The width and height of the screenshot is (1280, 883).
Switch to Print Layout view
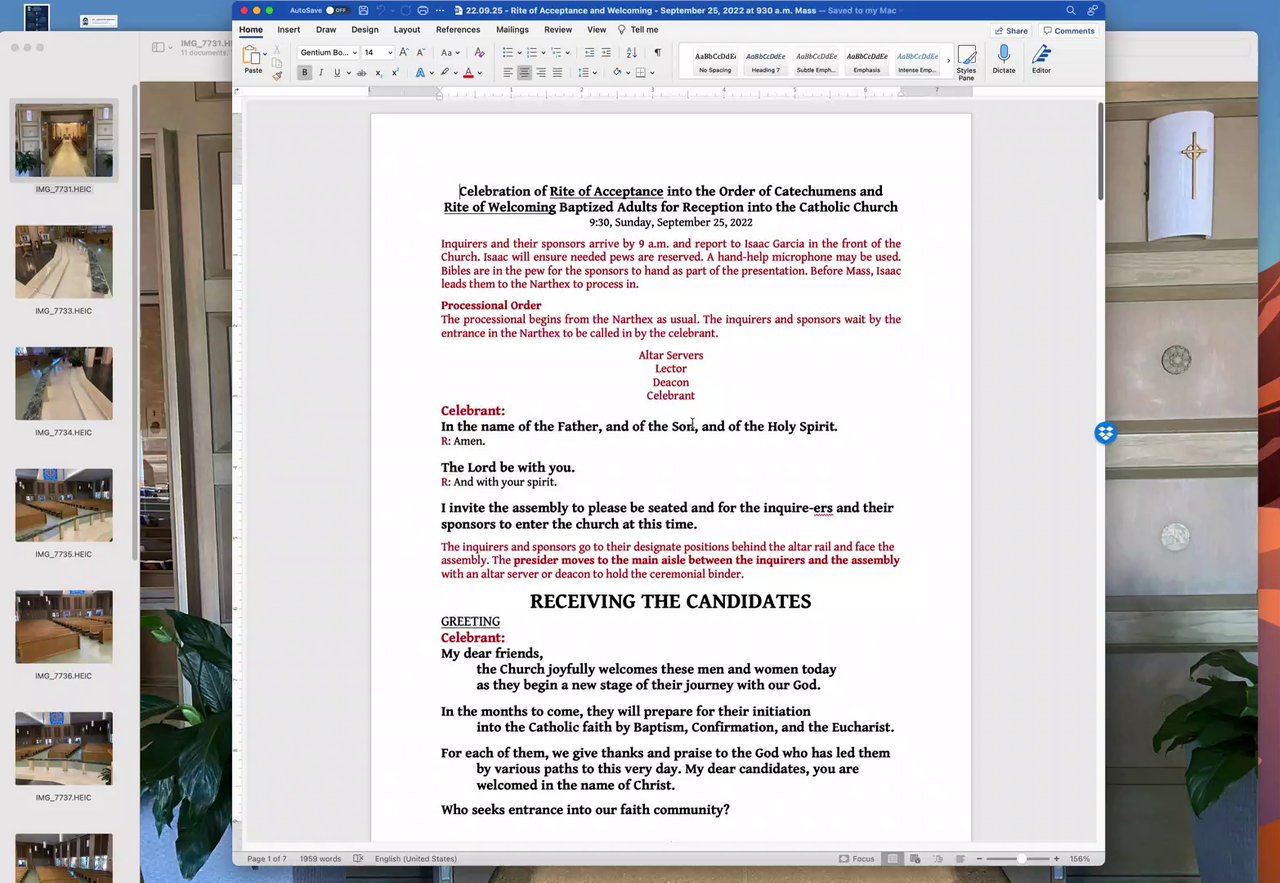[893, 859]
